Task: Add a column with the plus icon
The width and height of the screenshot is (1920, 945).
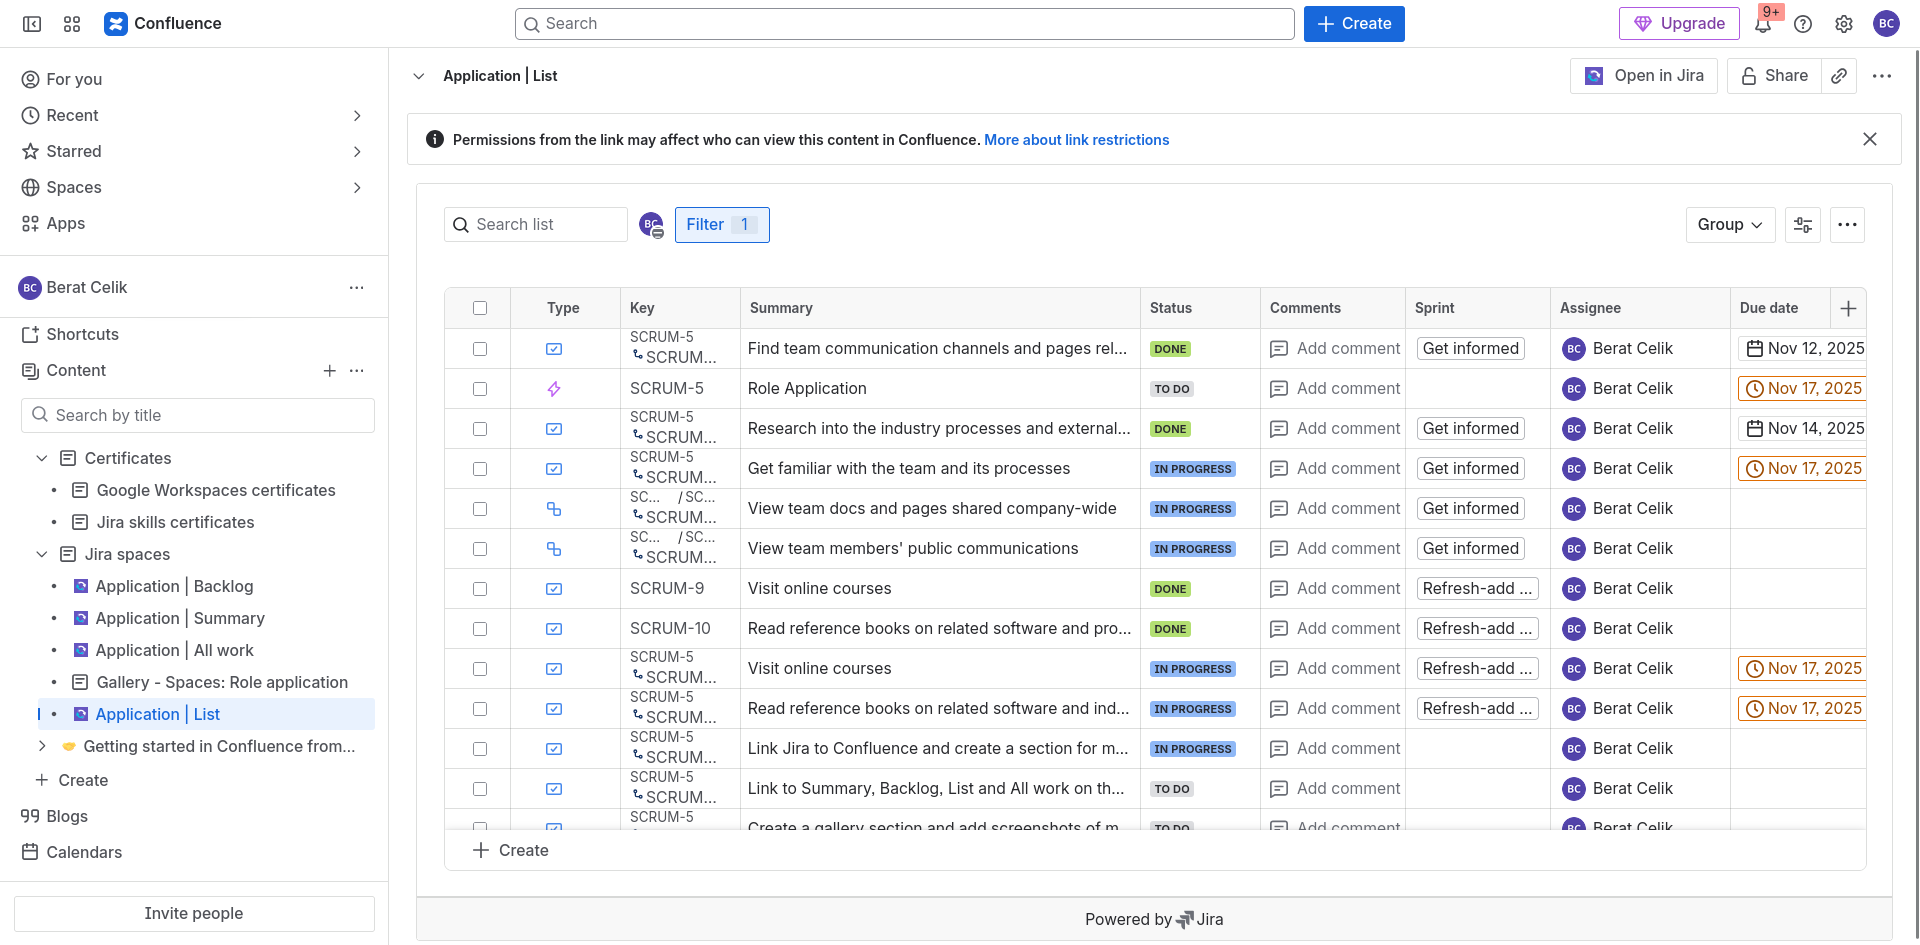Action: [x=1848, y=309]
